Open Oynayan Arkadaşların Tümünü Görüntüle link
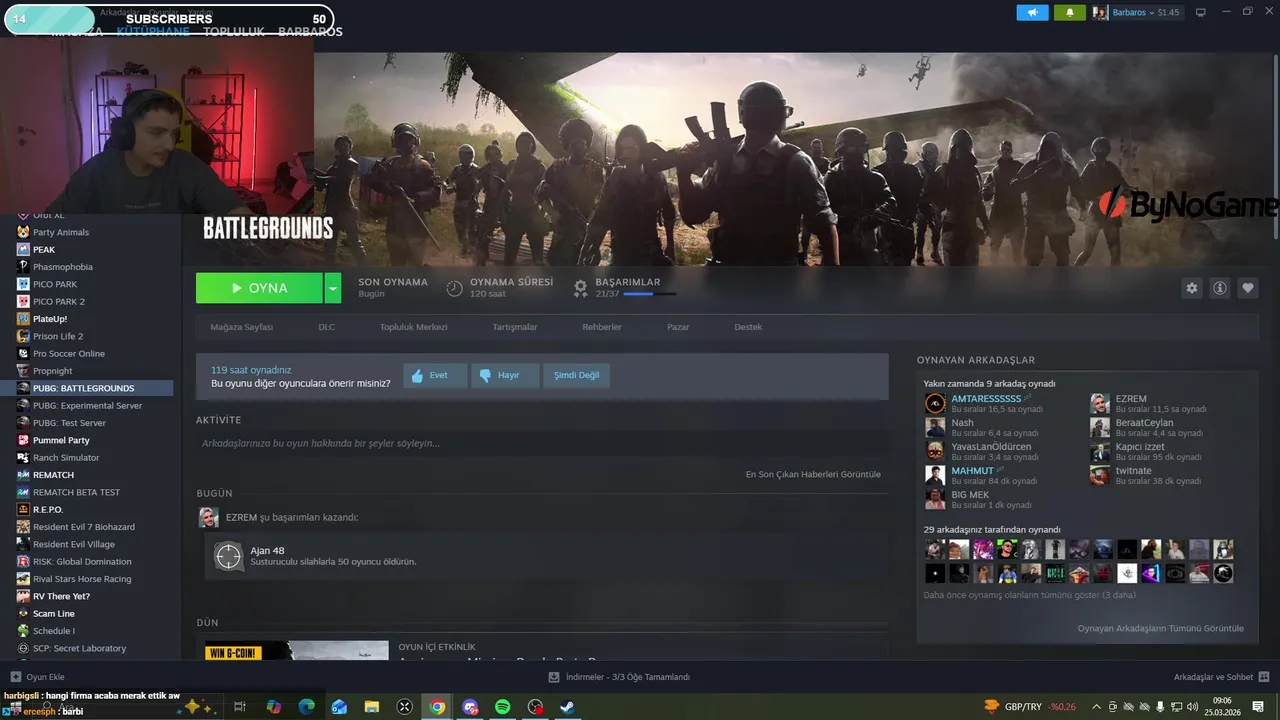The image size is (1280, 720). pos(1160,628)
